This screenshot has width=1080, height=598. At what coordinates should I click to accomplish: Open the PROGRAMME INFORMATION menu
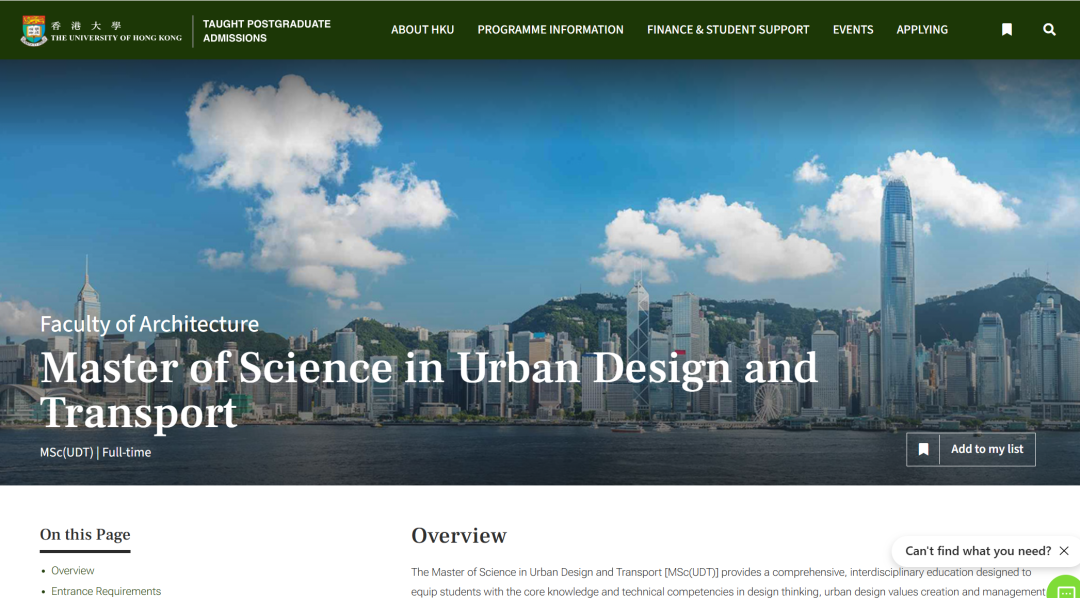550,30
